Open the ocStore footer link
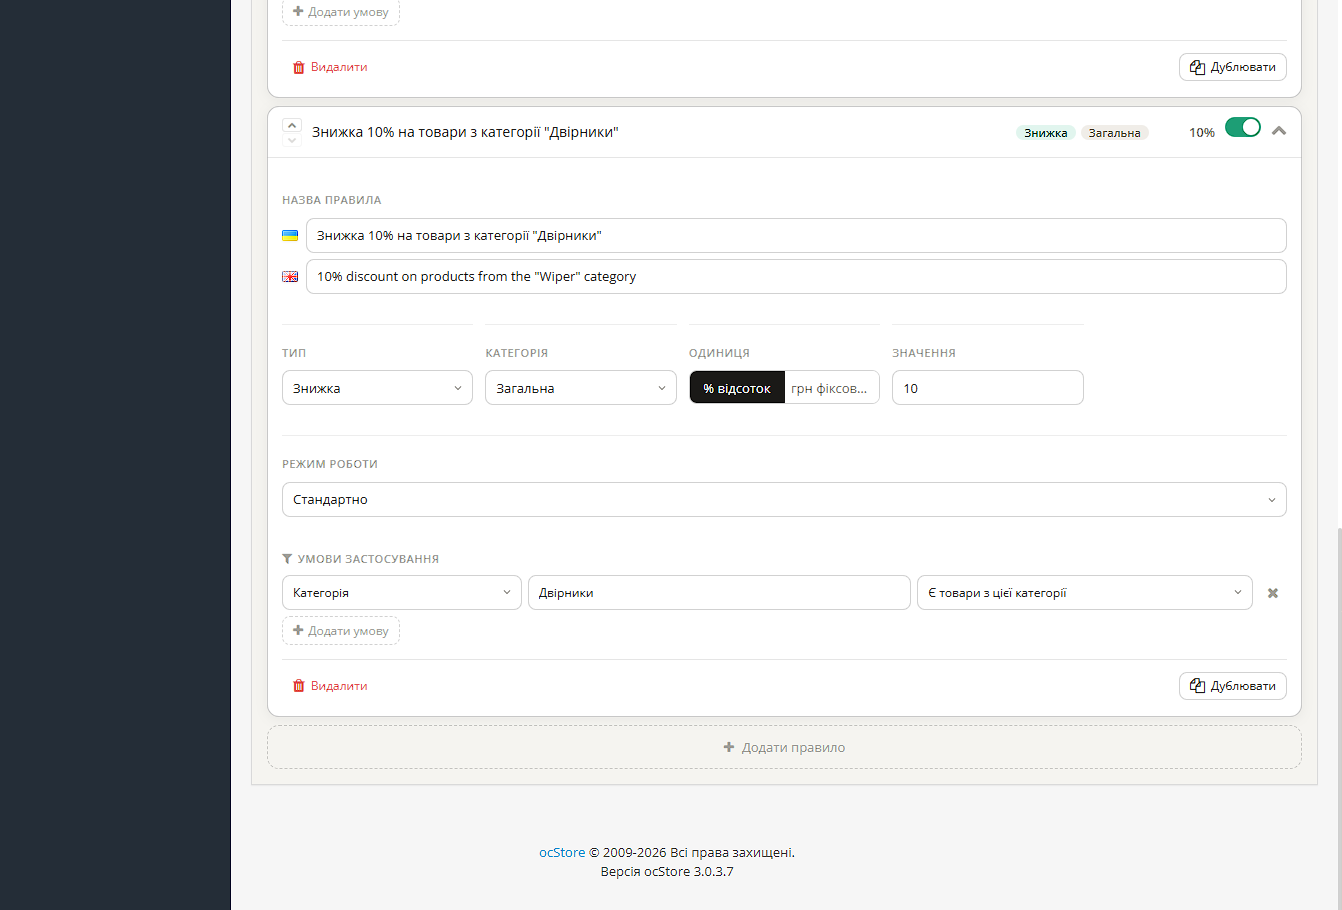This screenshot has width=1342, height=910. tap(562, 853)
